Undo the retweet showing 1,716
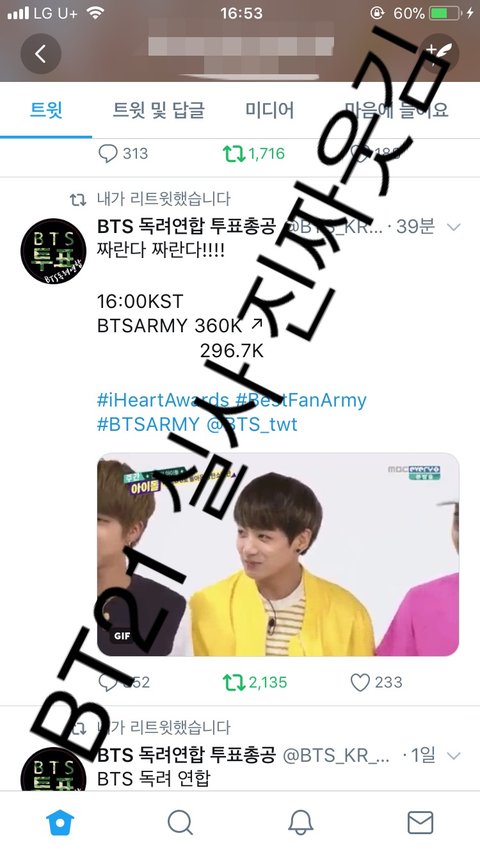 point(254,154)
